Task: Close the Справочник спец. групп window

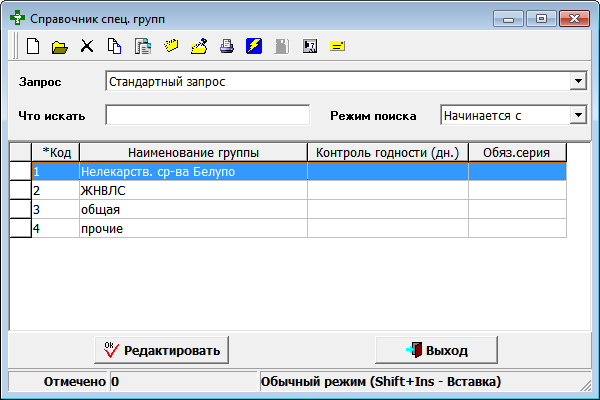Action: (574, 19)
